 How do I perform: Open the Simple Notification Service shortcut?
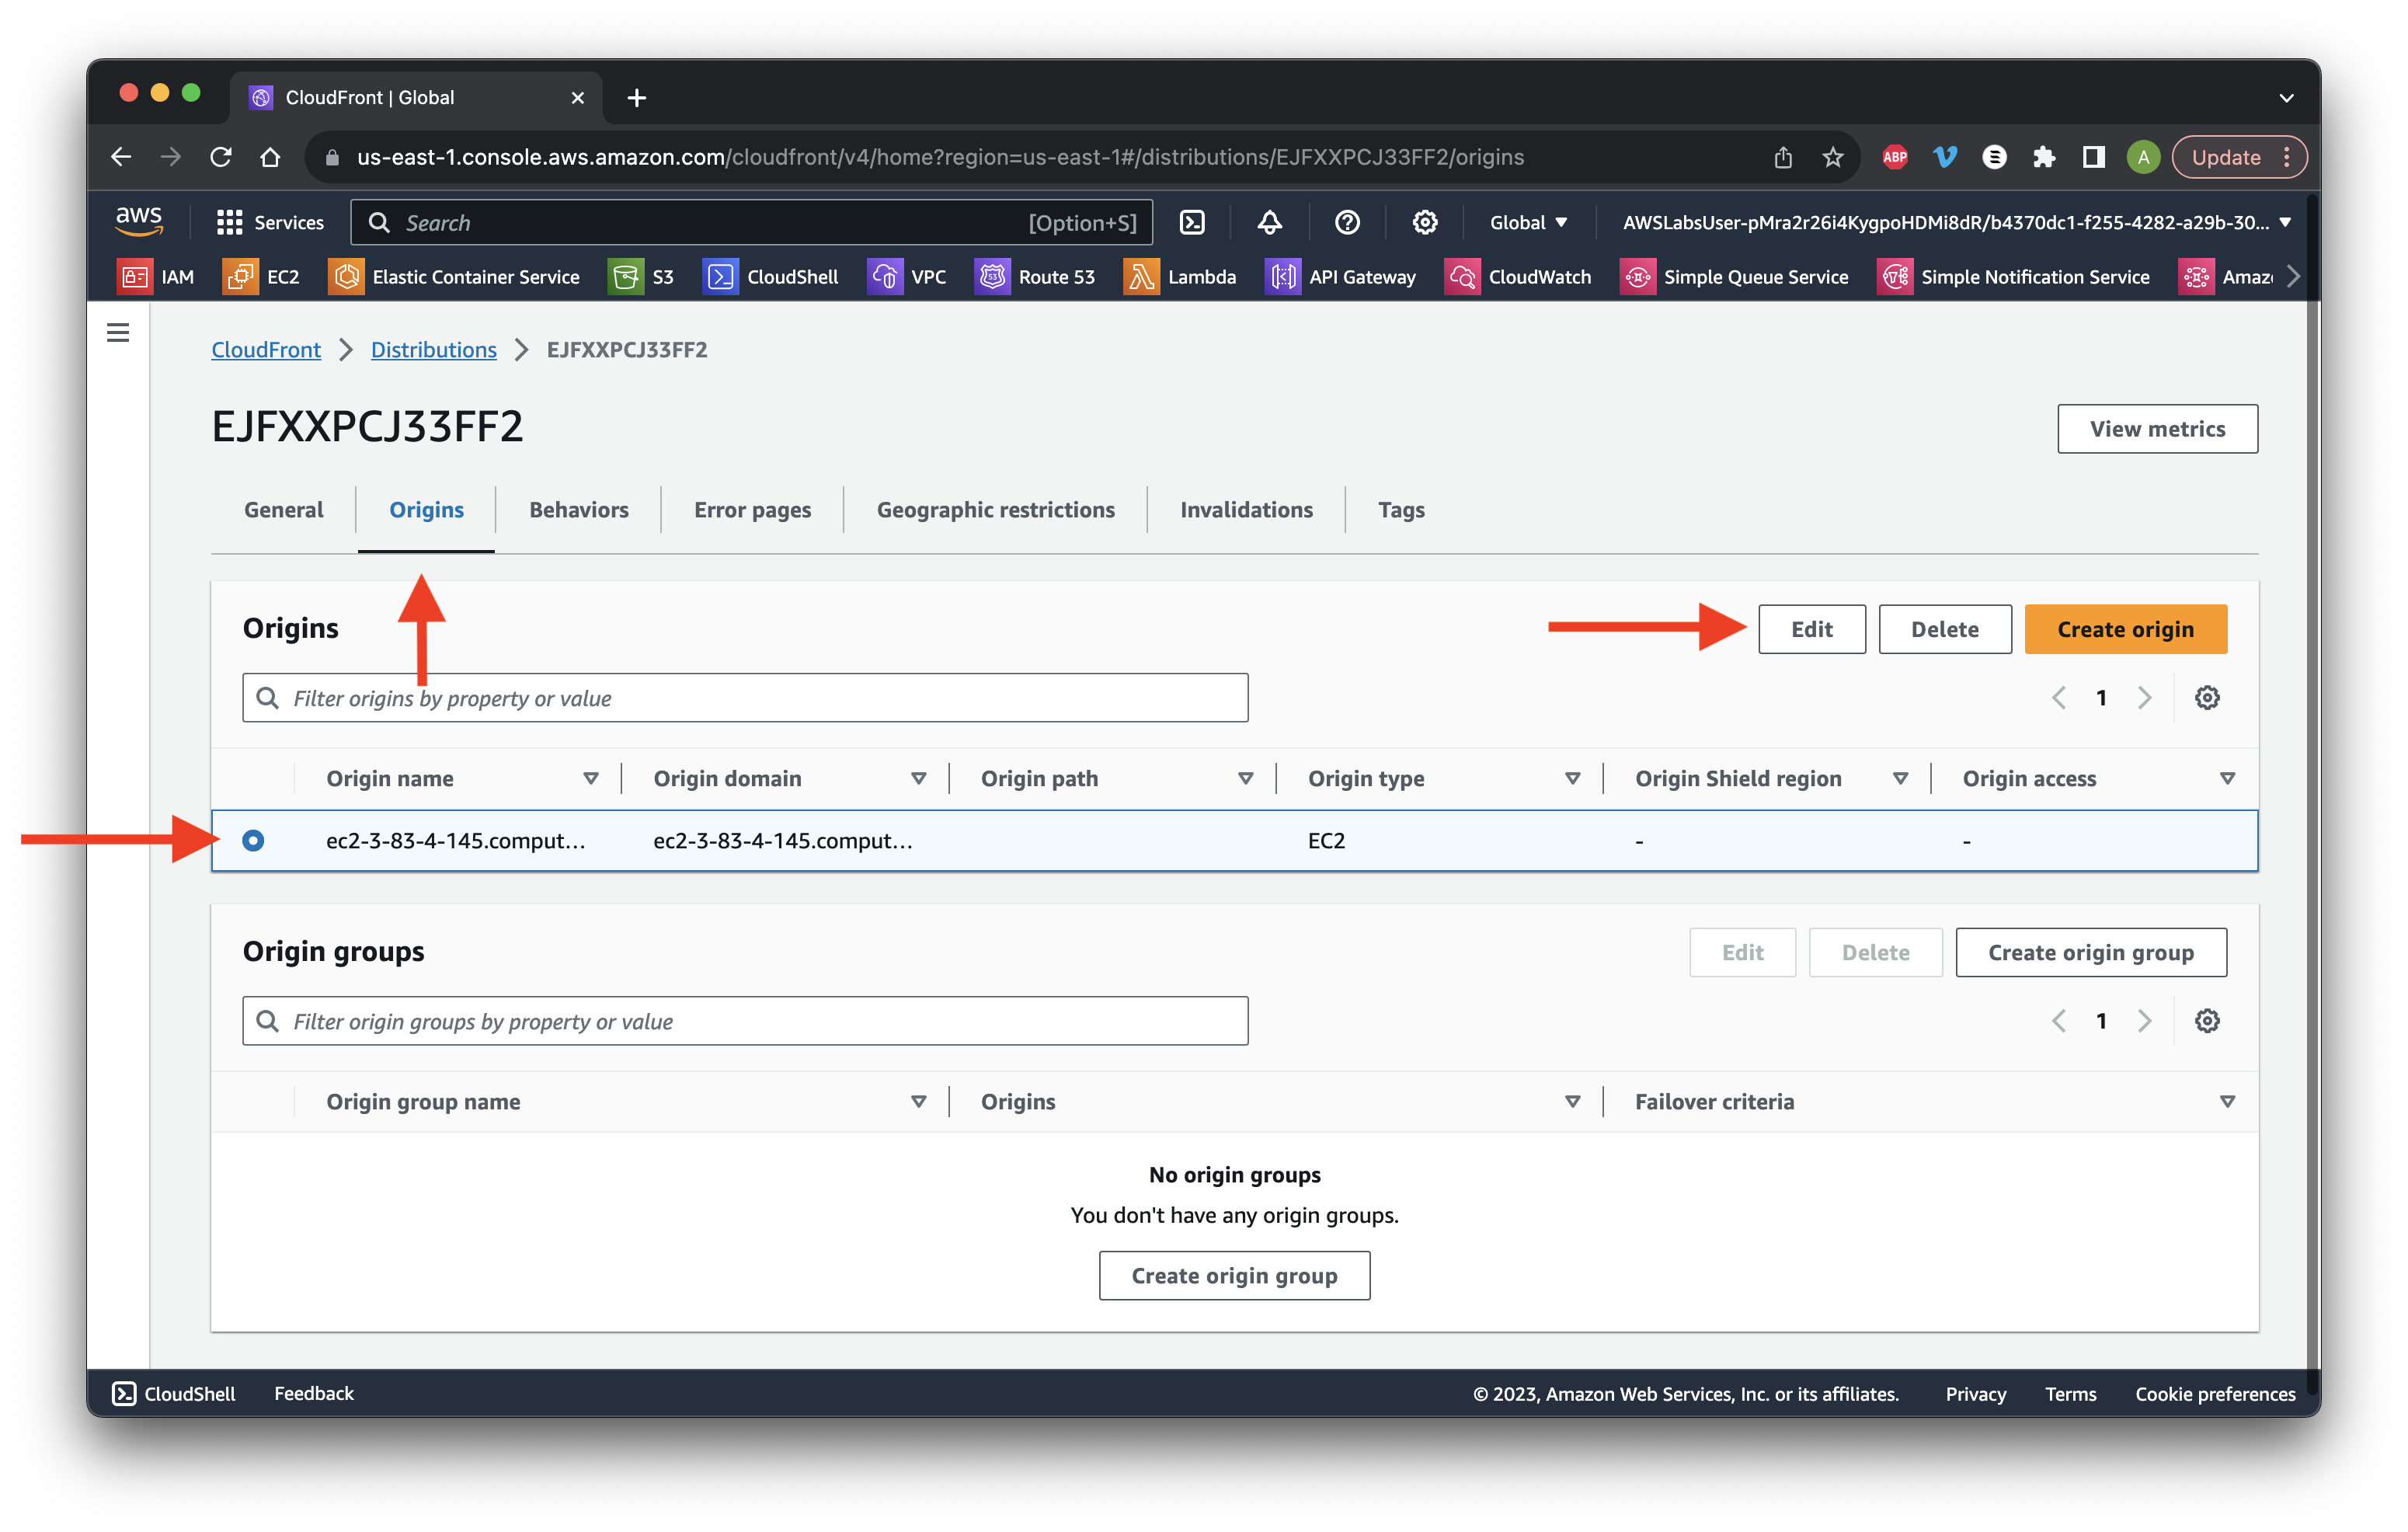point(2013,277)
